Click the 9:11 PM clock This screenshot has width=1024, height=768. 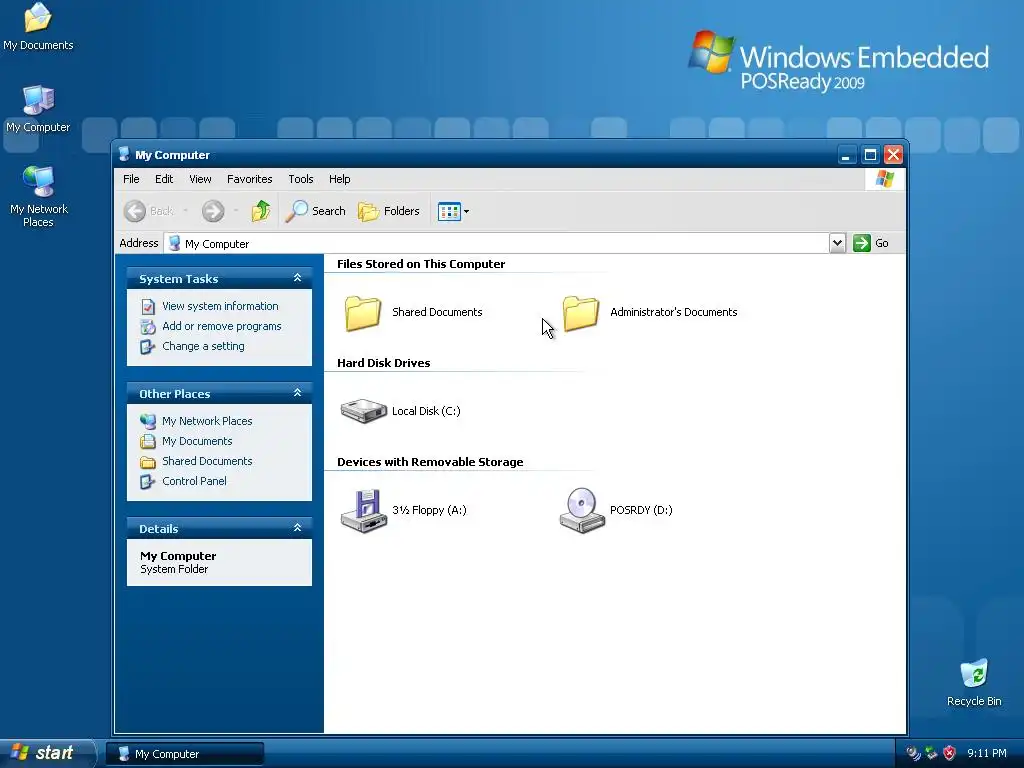click(987, 754)
